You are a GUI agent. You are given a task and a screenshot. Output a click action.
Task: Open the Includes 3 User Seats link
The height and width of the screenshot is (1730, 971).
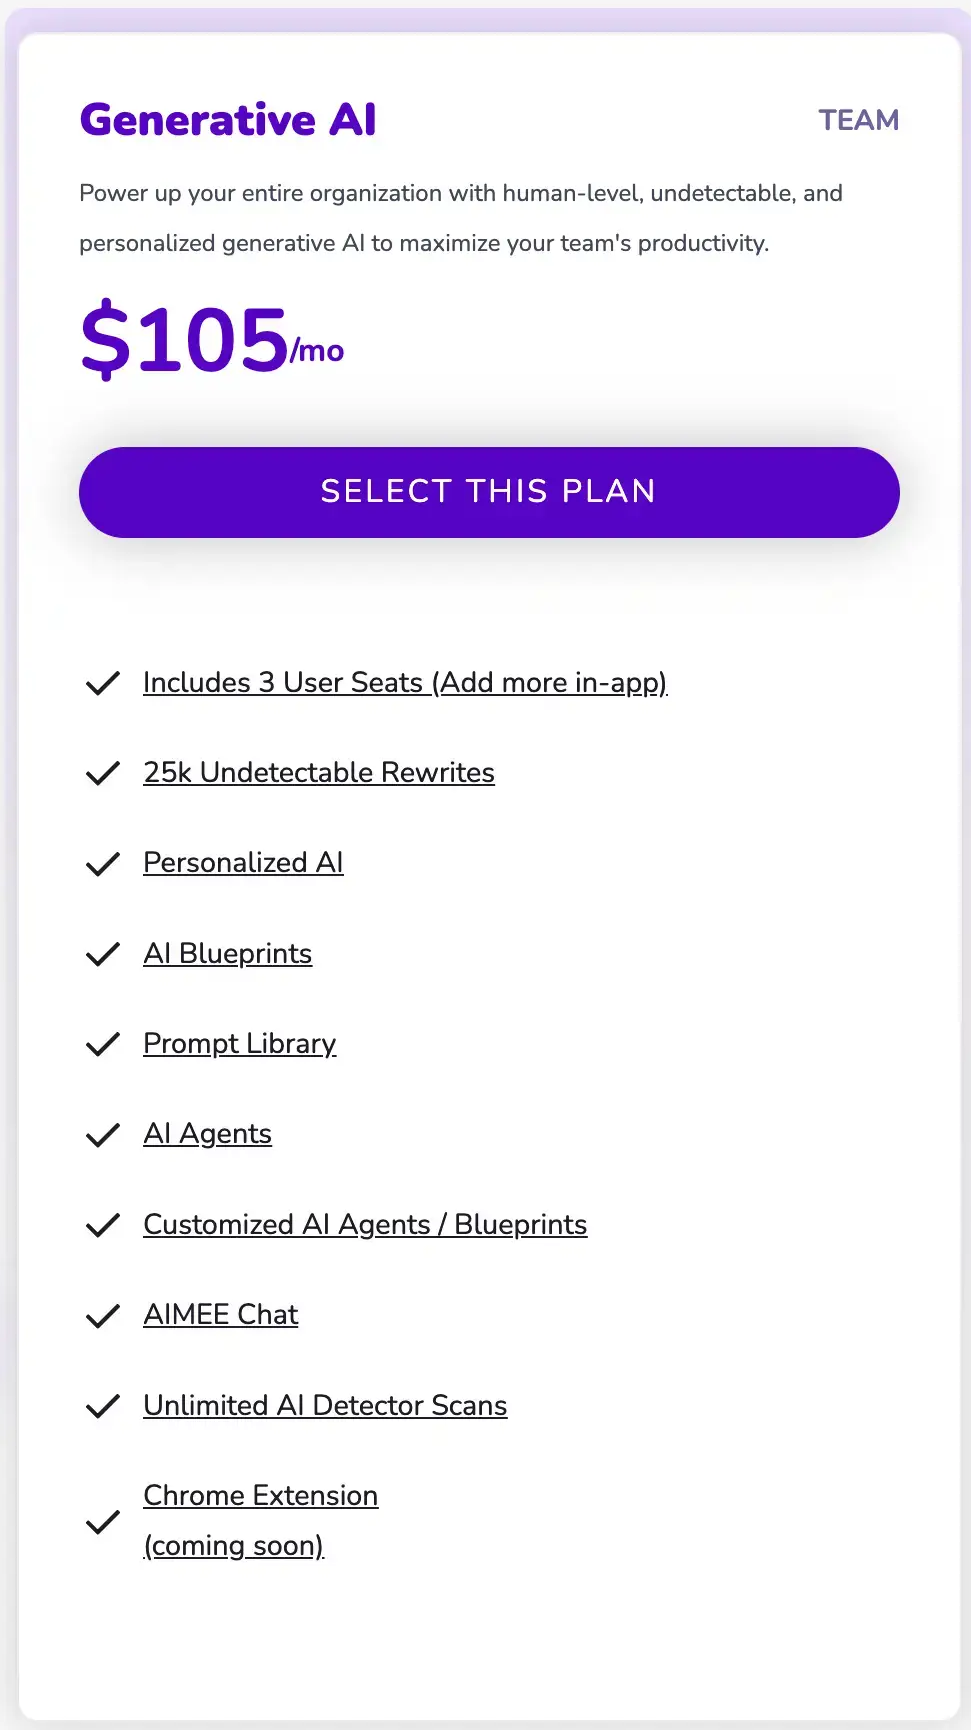coord(405,682)
